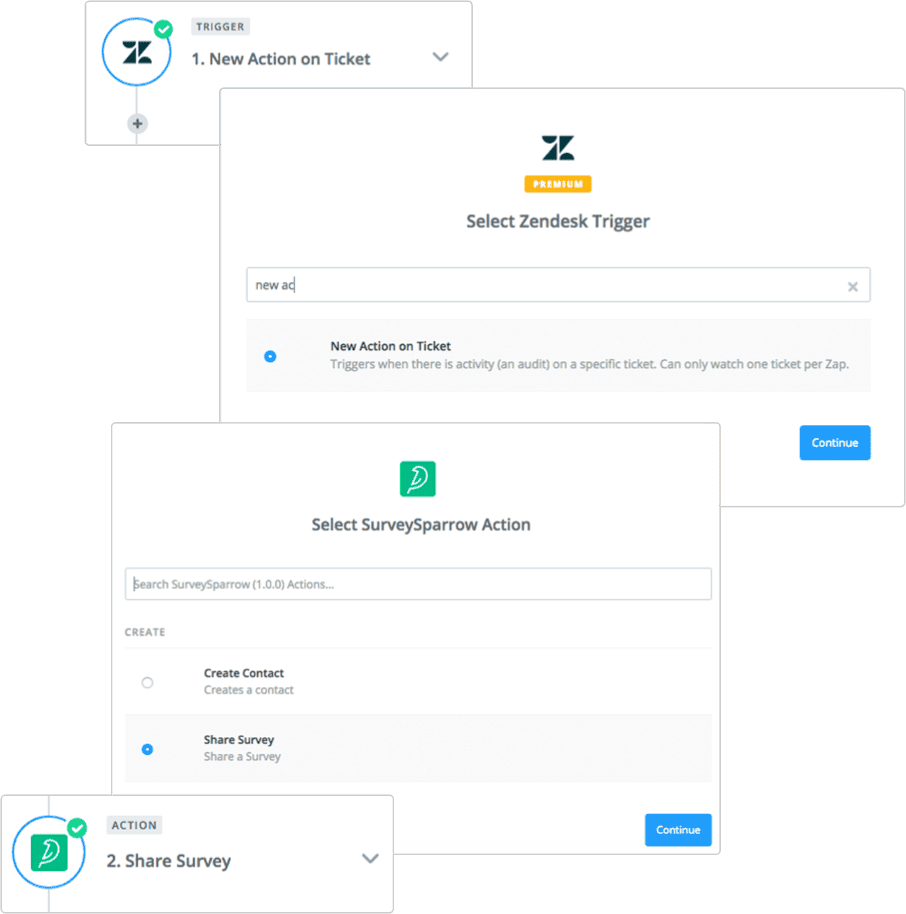Click the SurveySparrow icon in action step
Viewport: 906px width, 914px height.
tap(49, 852)
